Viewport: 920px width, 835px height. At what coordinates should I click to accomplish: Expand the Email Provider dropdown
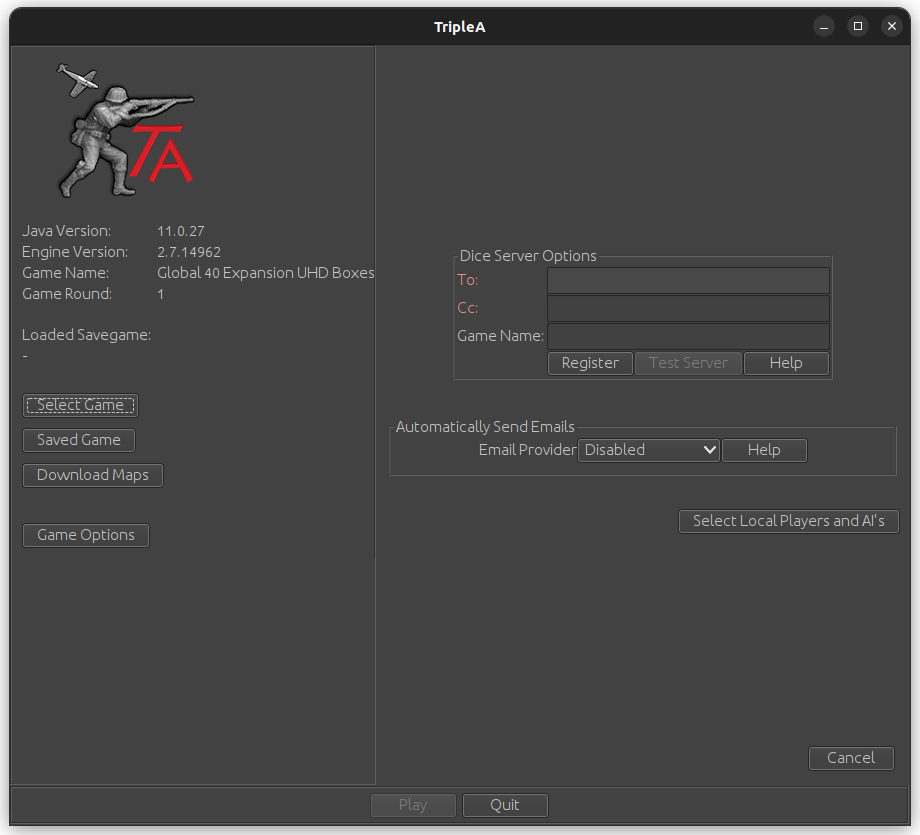[648, 450]
